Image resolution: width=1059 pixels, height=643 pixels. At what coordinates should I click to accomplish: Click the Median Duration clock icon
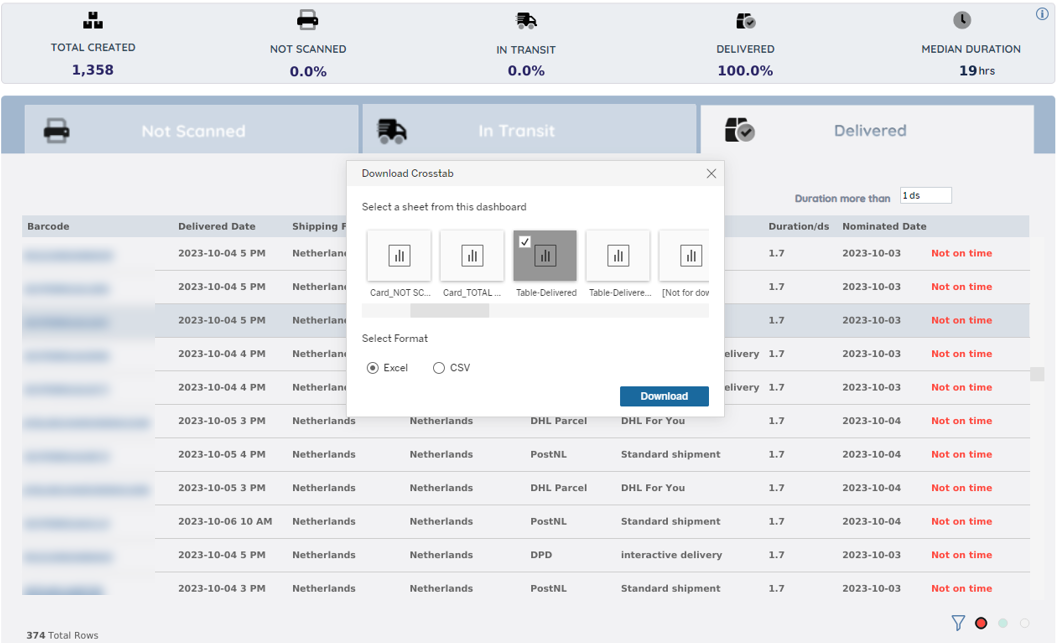pyautogui.click(x=962, y=20)
